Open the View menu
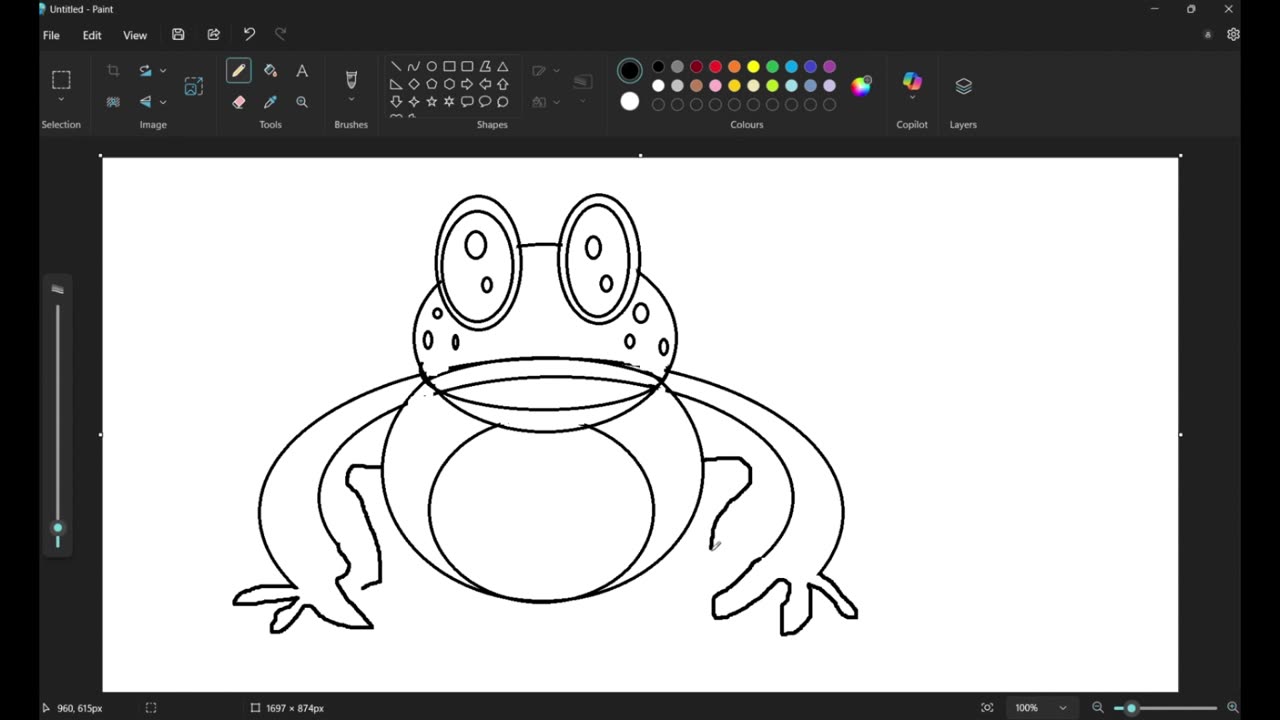This screenshot has height=720, width=1280. [x=135, y=35]
